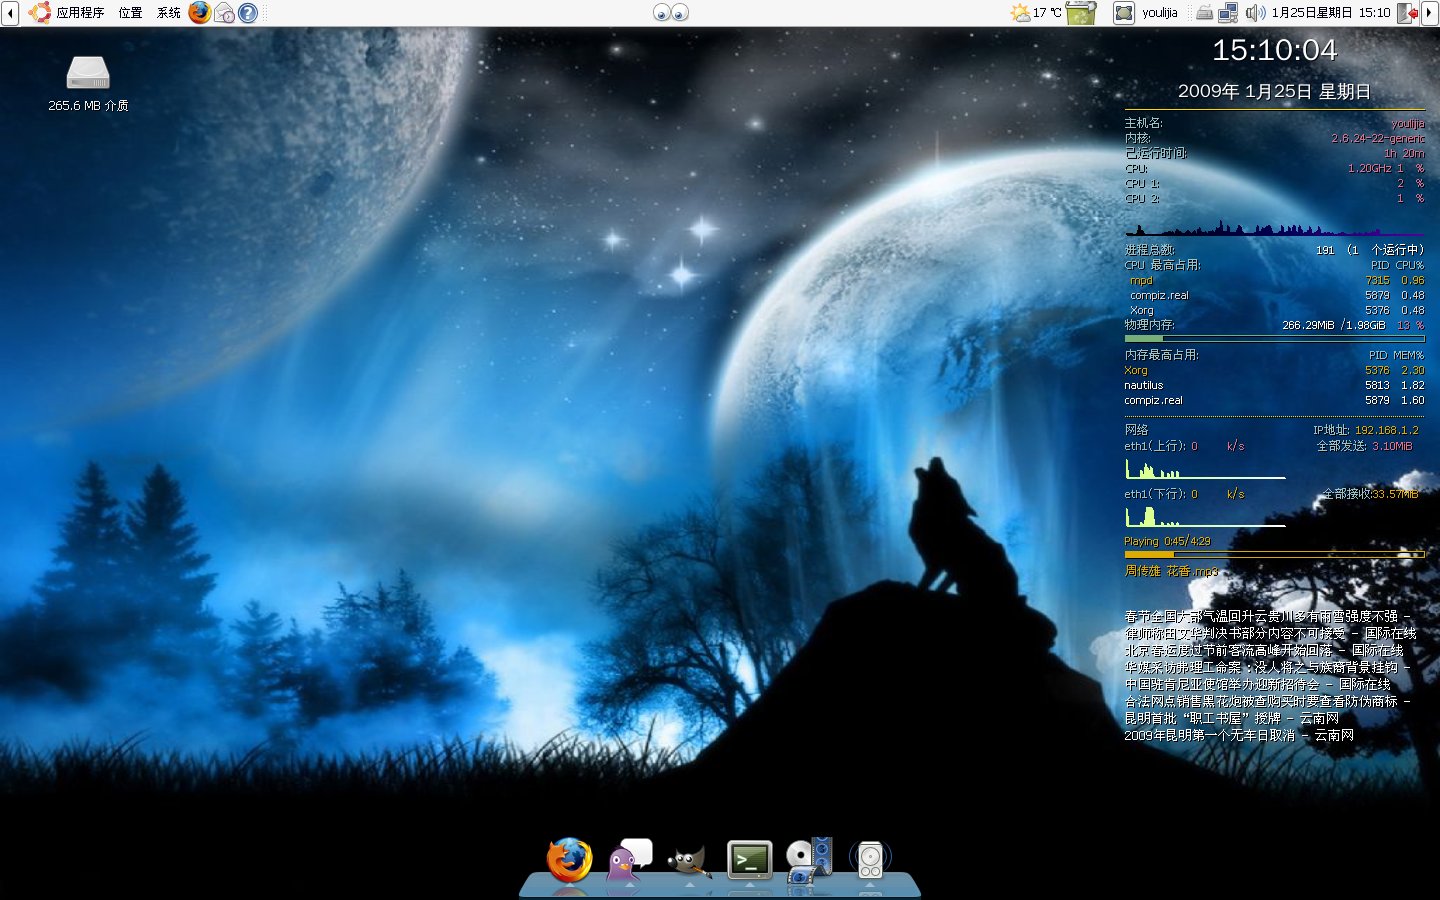1440x900 pixels.
Task: Click the headline 北京春运度过节前客流高峰开始回落
Action: click(1228, 650)
